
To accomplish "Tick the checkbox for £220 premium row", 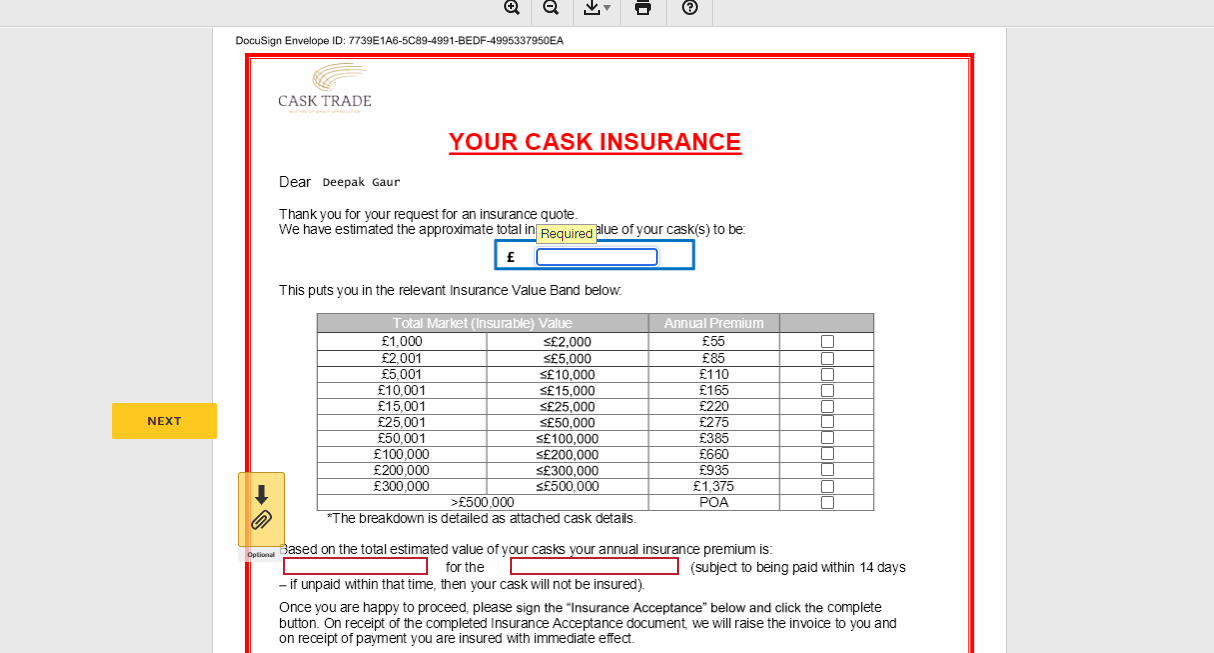I will coord(827,406).
